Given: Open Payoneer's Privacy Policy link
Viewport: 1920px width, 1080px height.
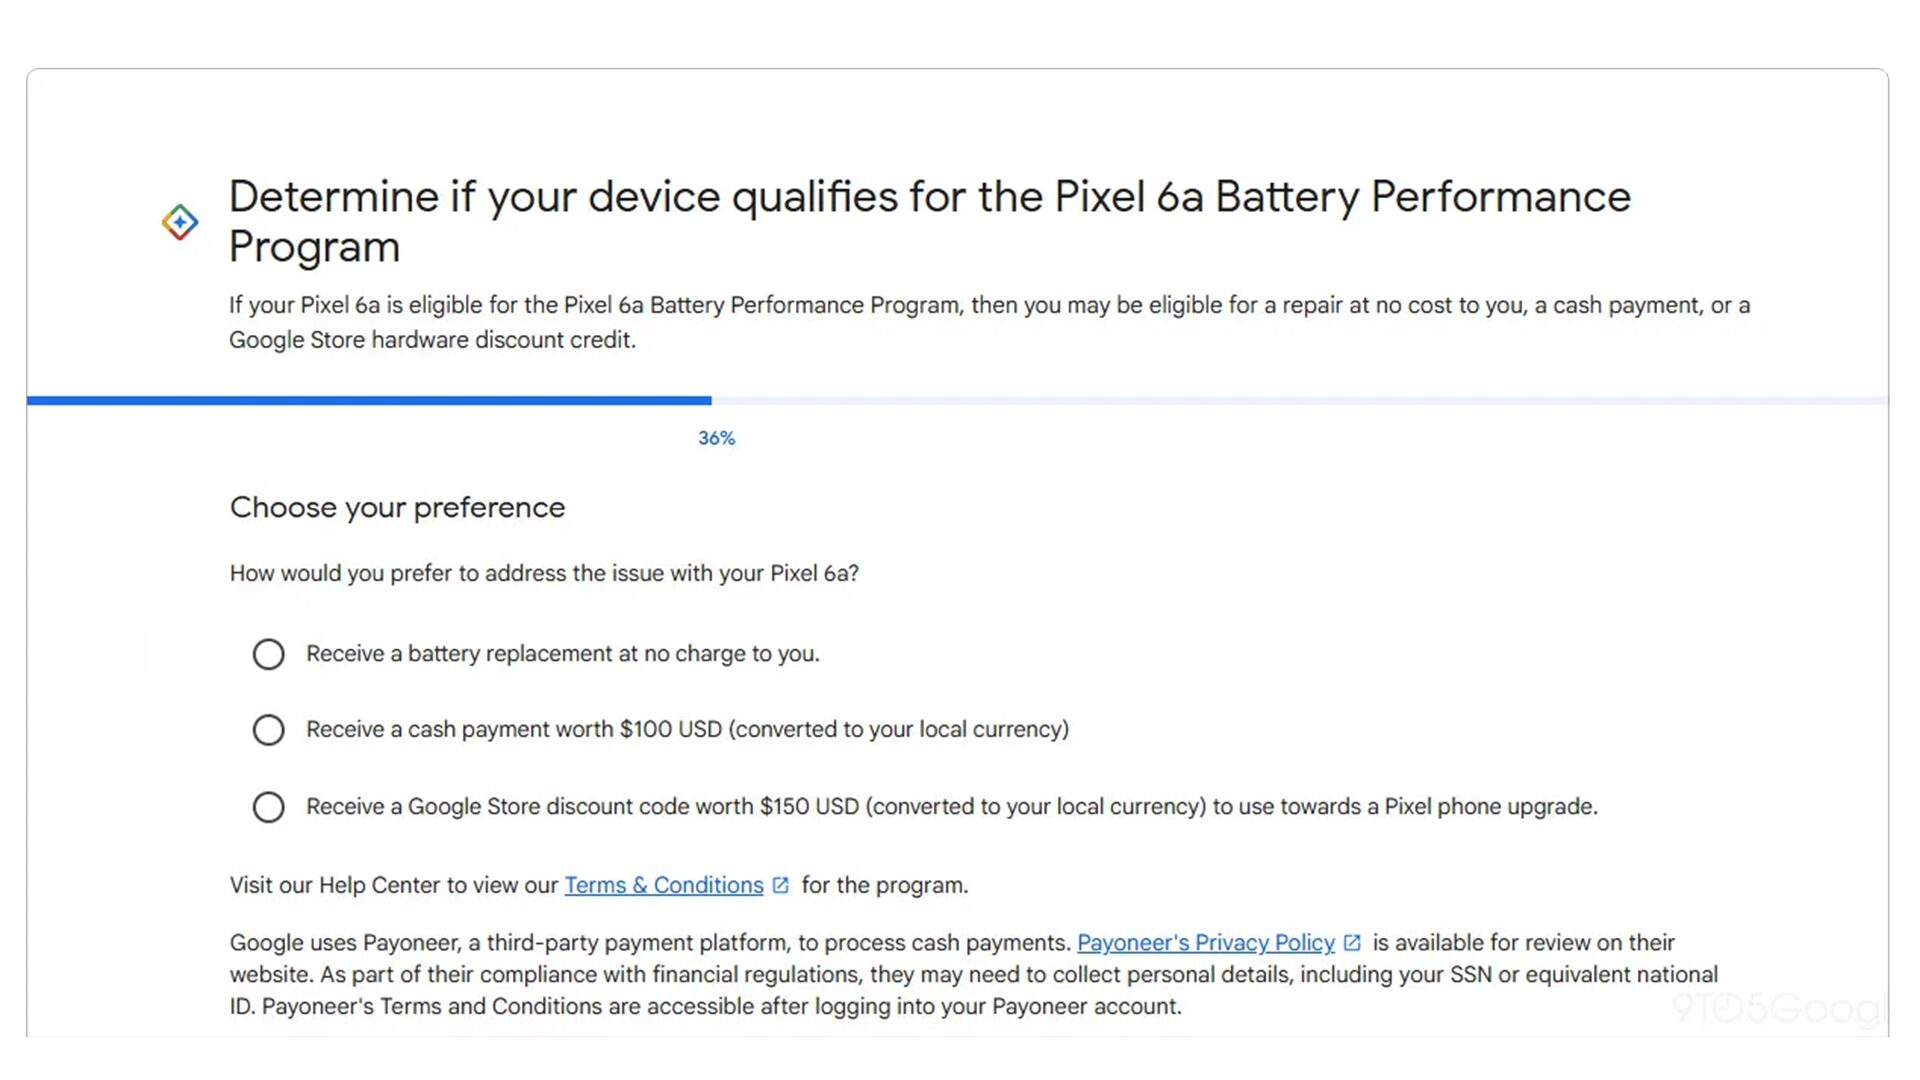Looking at the screenshot, I should coord(1205,943).
